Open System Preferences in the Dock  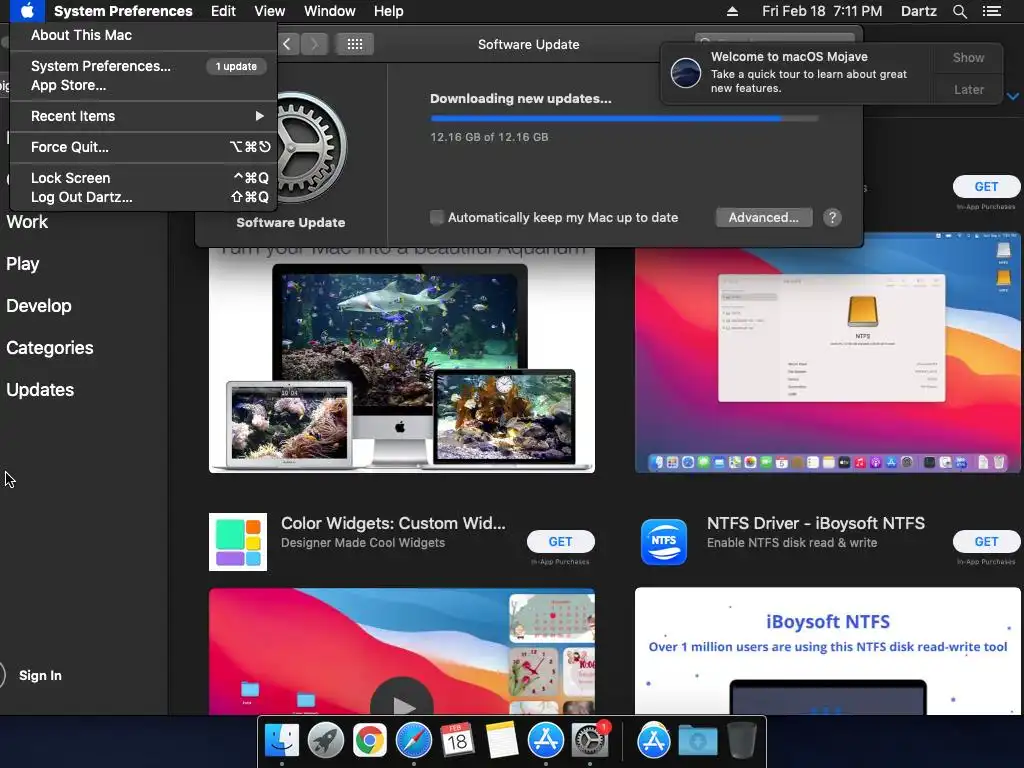[x=590, y=741]
